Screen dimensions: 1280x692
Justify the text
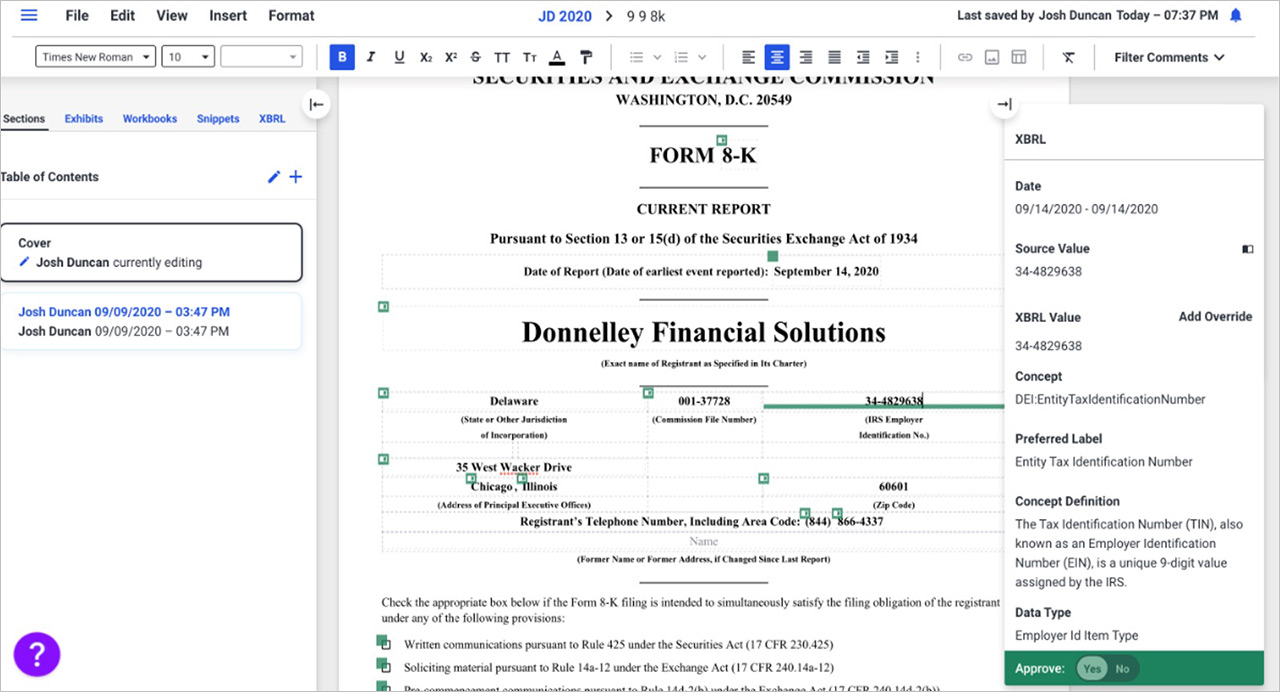[834, 57]
